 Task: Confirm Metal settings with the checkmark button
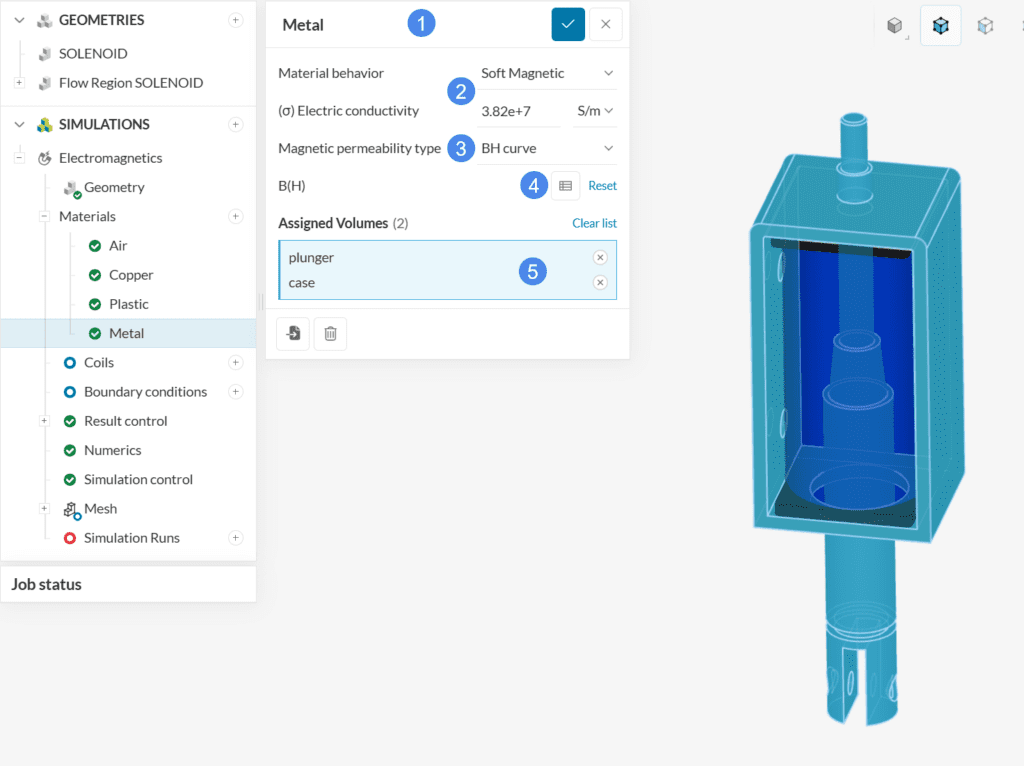568,24
